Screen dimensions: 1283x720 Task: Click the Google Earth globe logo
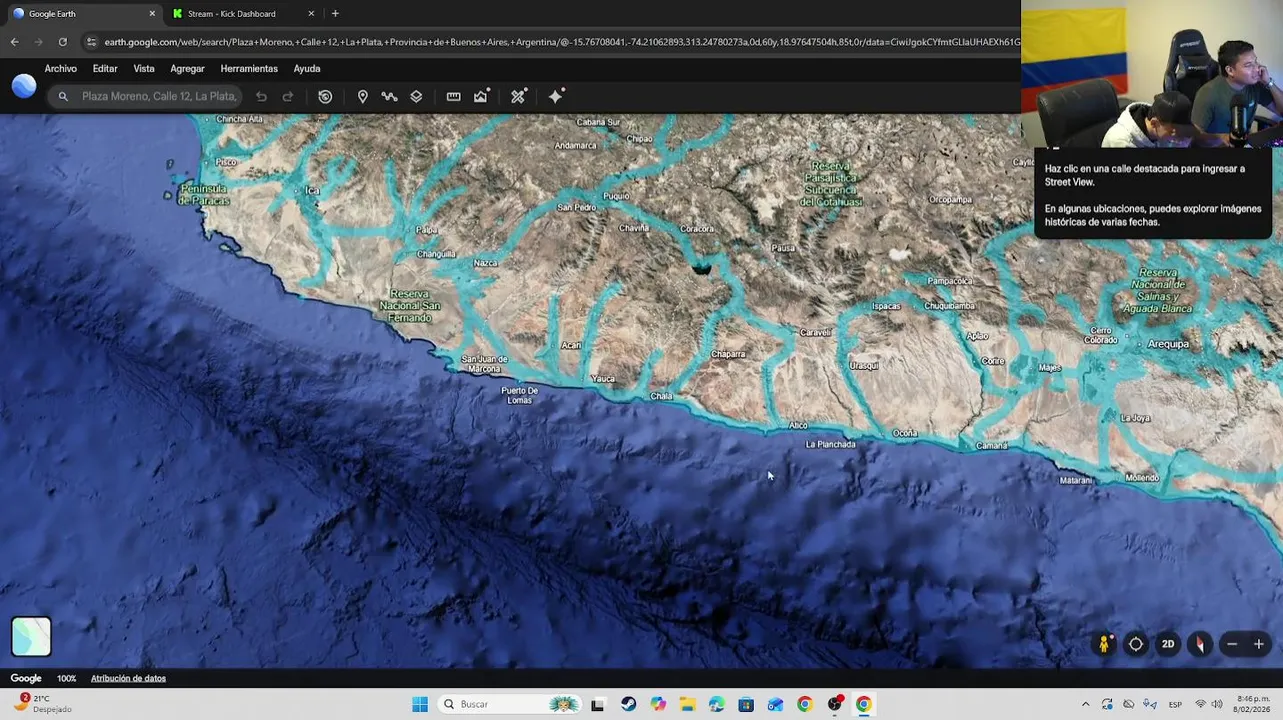pos(24,87)
